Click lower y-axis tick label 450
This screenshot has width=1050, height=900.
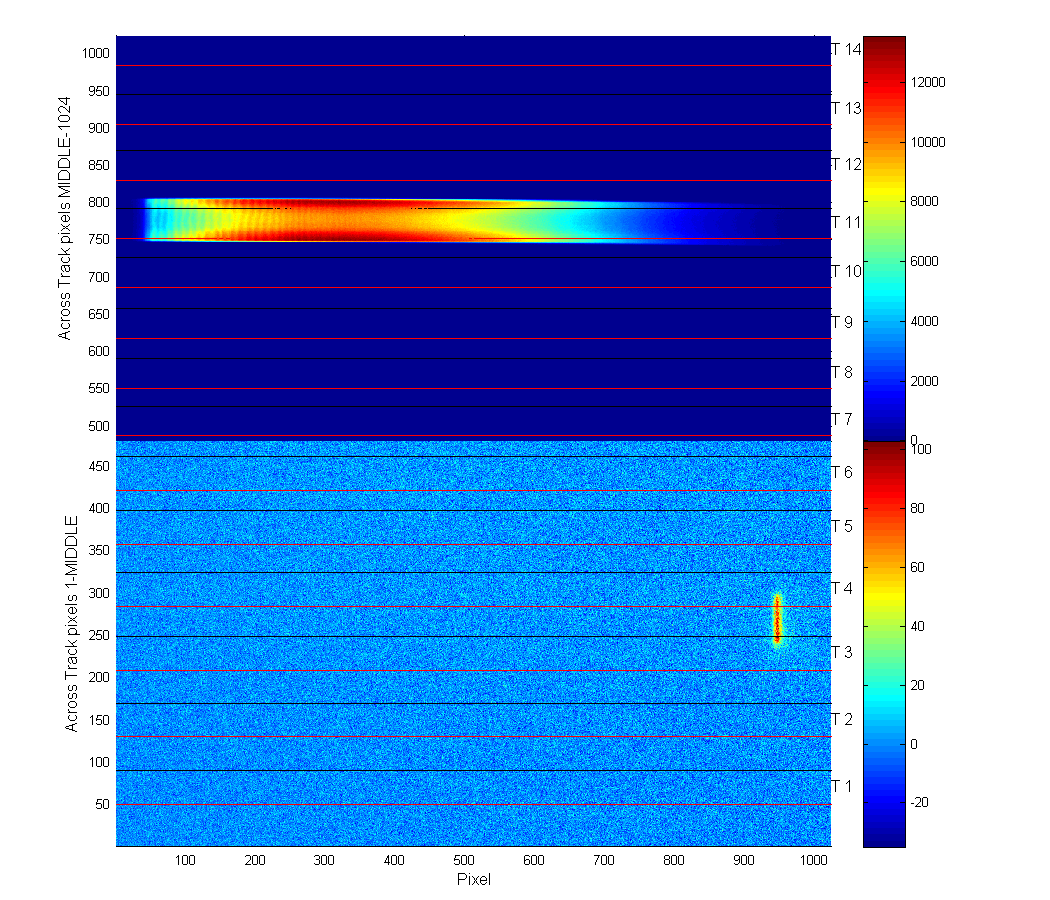(x=98, y=466)
